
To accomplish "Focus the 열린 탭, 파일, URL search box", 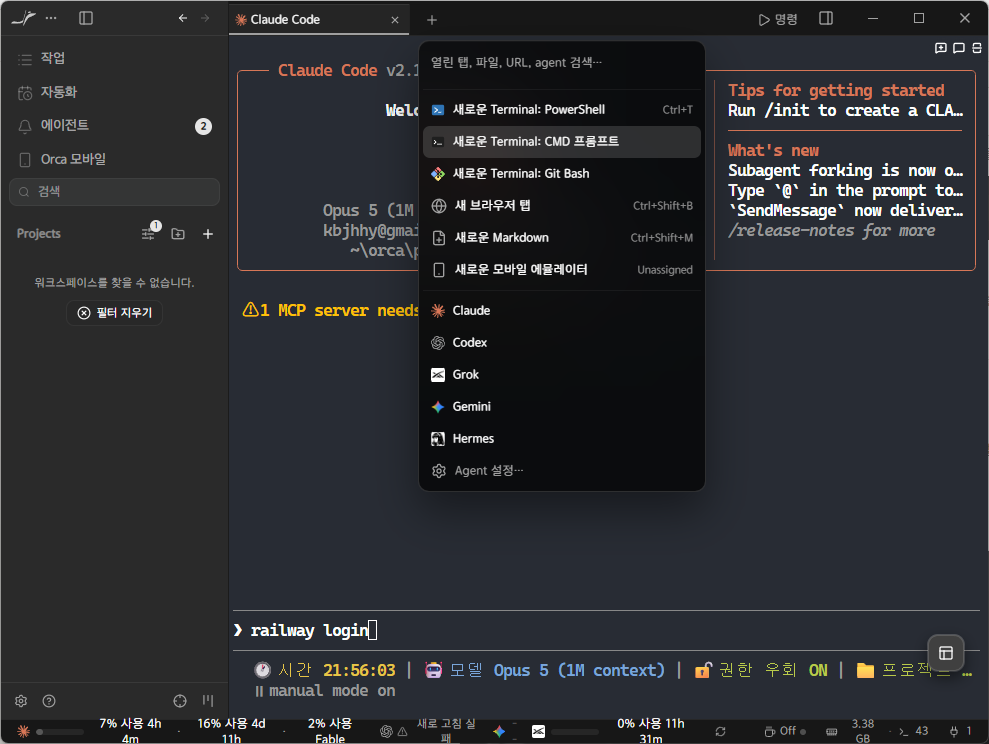I will click(561, 62).
